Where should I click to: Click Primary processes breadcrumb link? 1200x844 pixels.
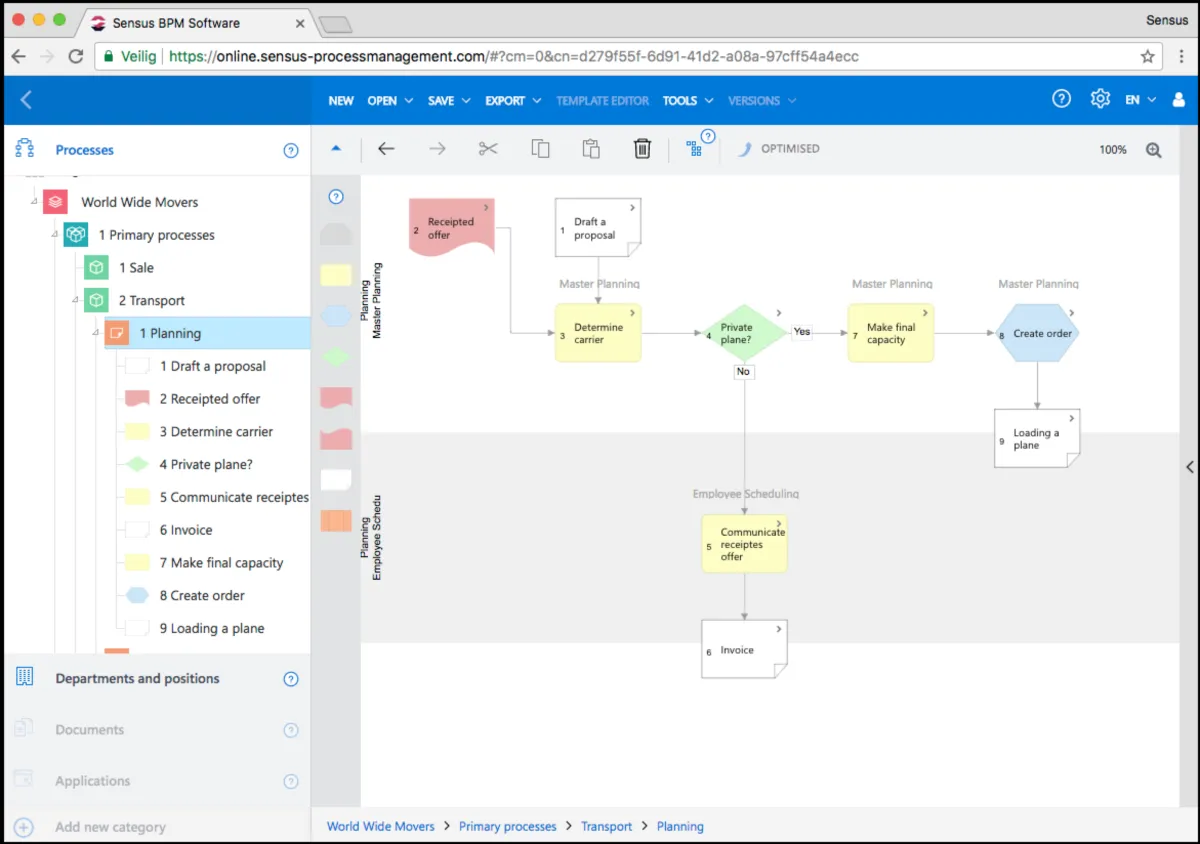click(508, 827)
